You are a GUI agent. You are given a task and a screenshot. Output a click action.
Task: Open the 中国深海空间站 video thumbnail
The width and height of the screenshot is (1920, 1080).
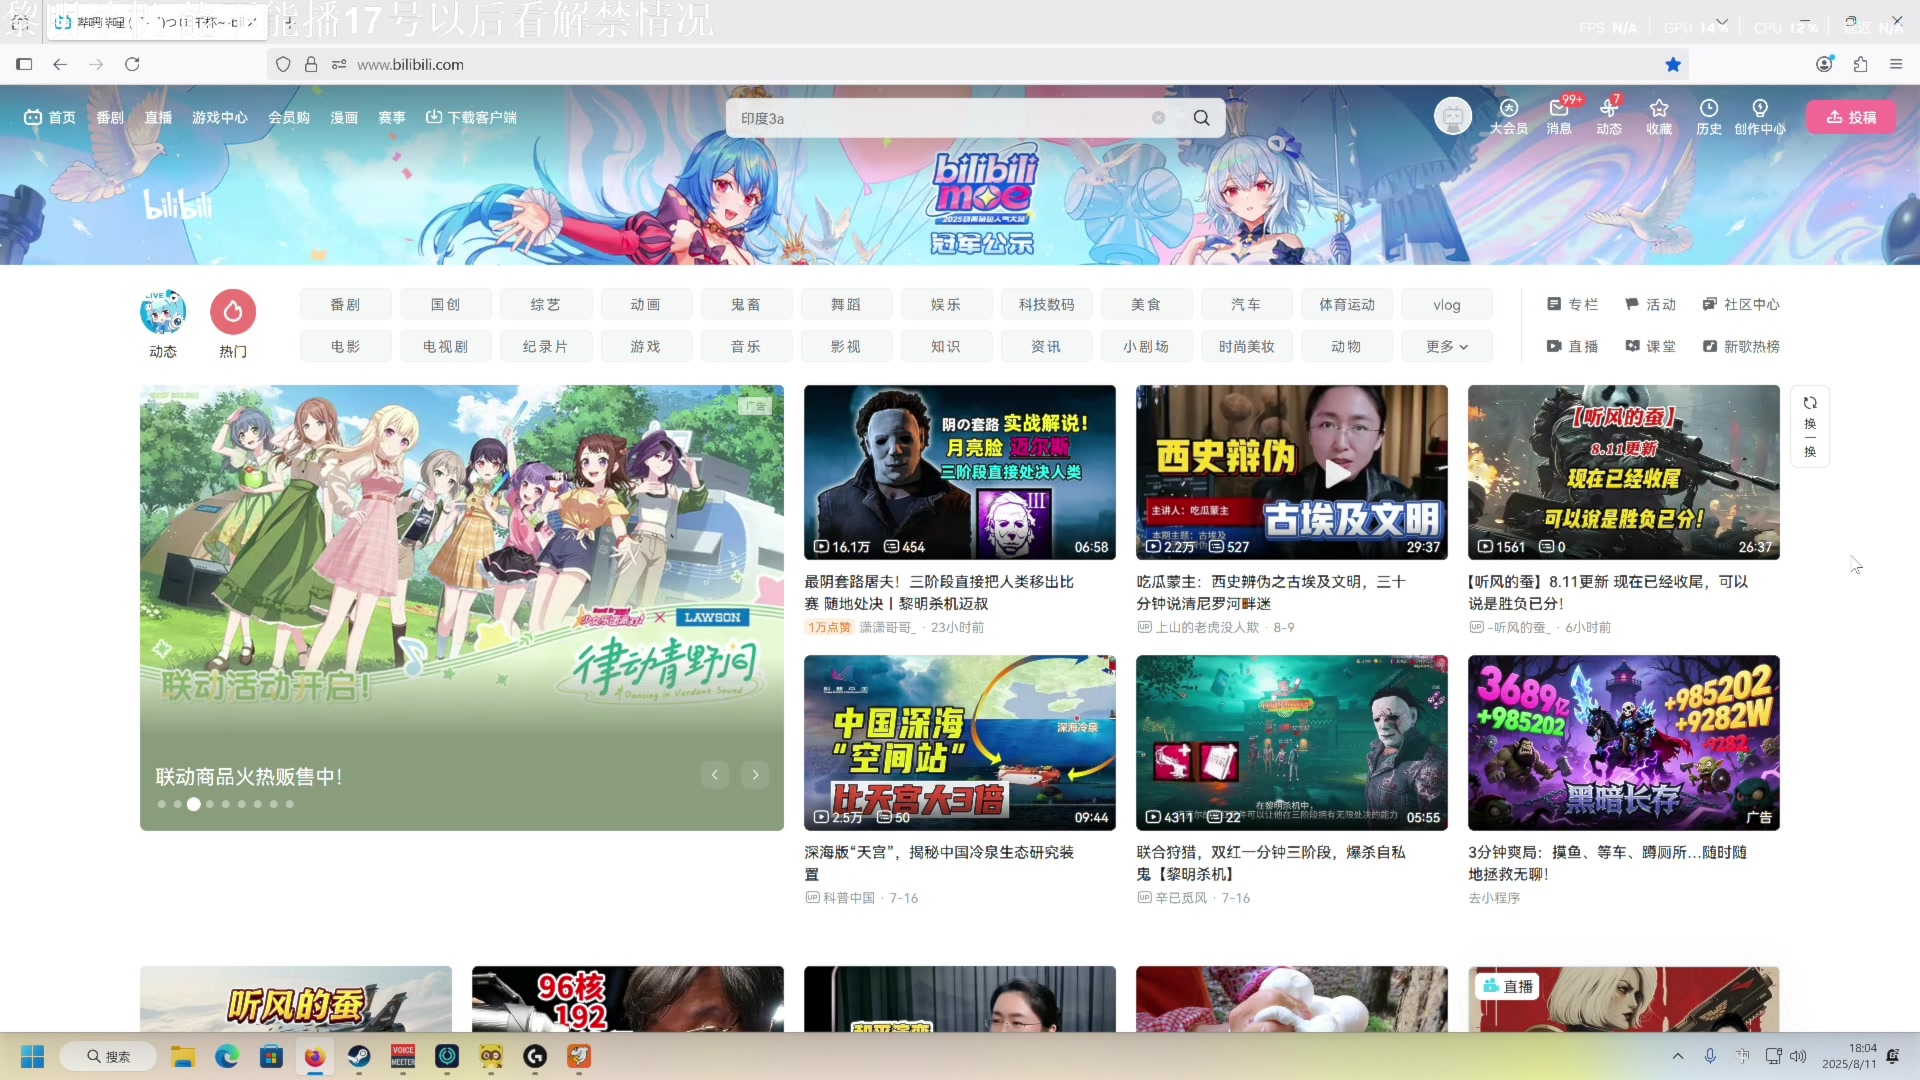(960, 743)
